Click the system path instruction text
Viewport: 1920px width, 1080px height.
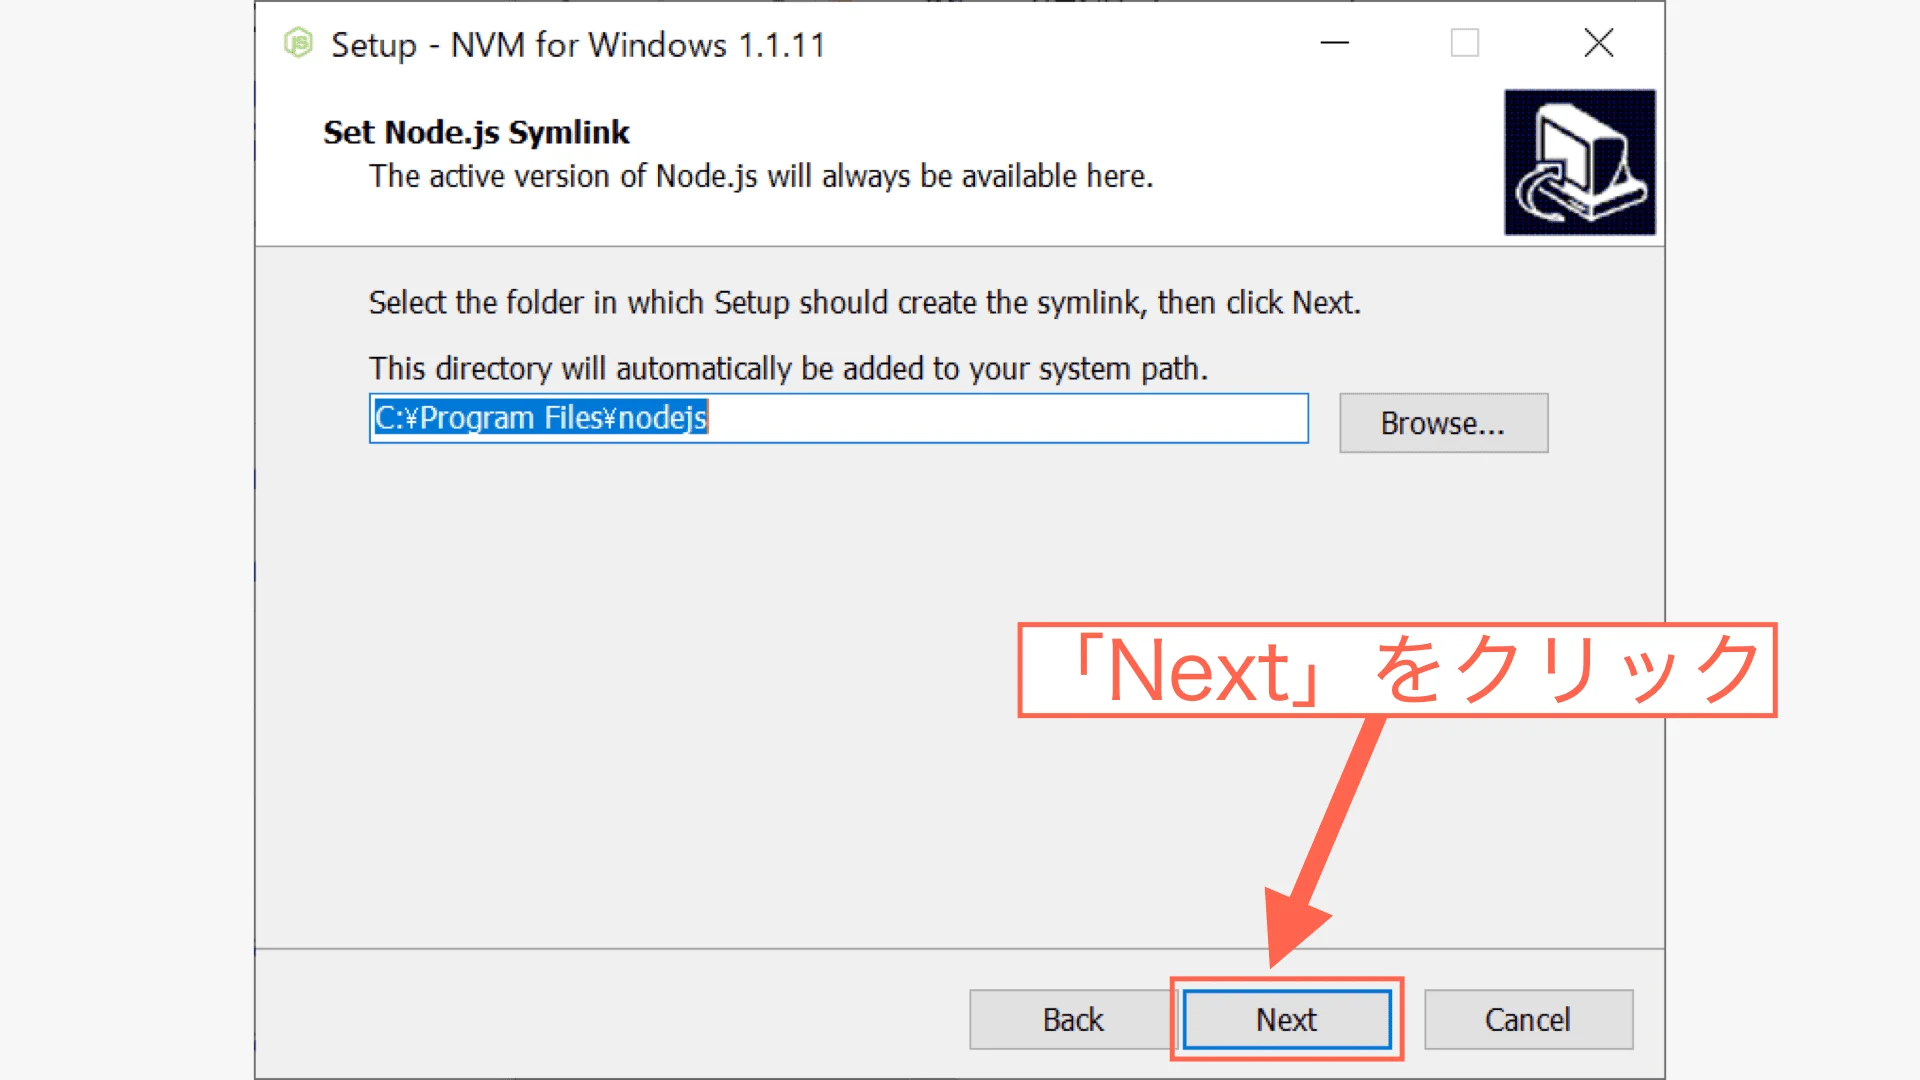[788, 368]
